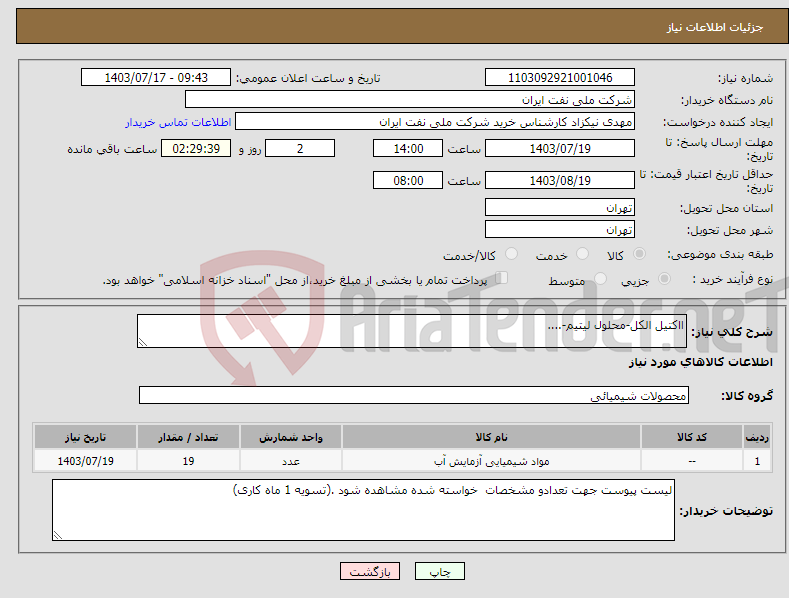The height and width of the screenshot is (598, 789).
Task: Click the announcement date field 1403/07/17 - 09:43
Action: (x=155, y=78)
